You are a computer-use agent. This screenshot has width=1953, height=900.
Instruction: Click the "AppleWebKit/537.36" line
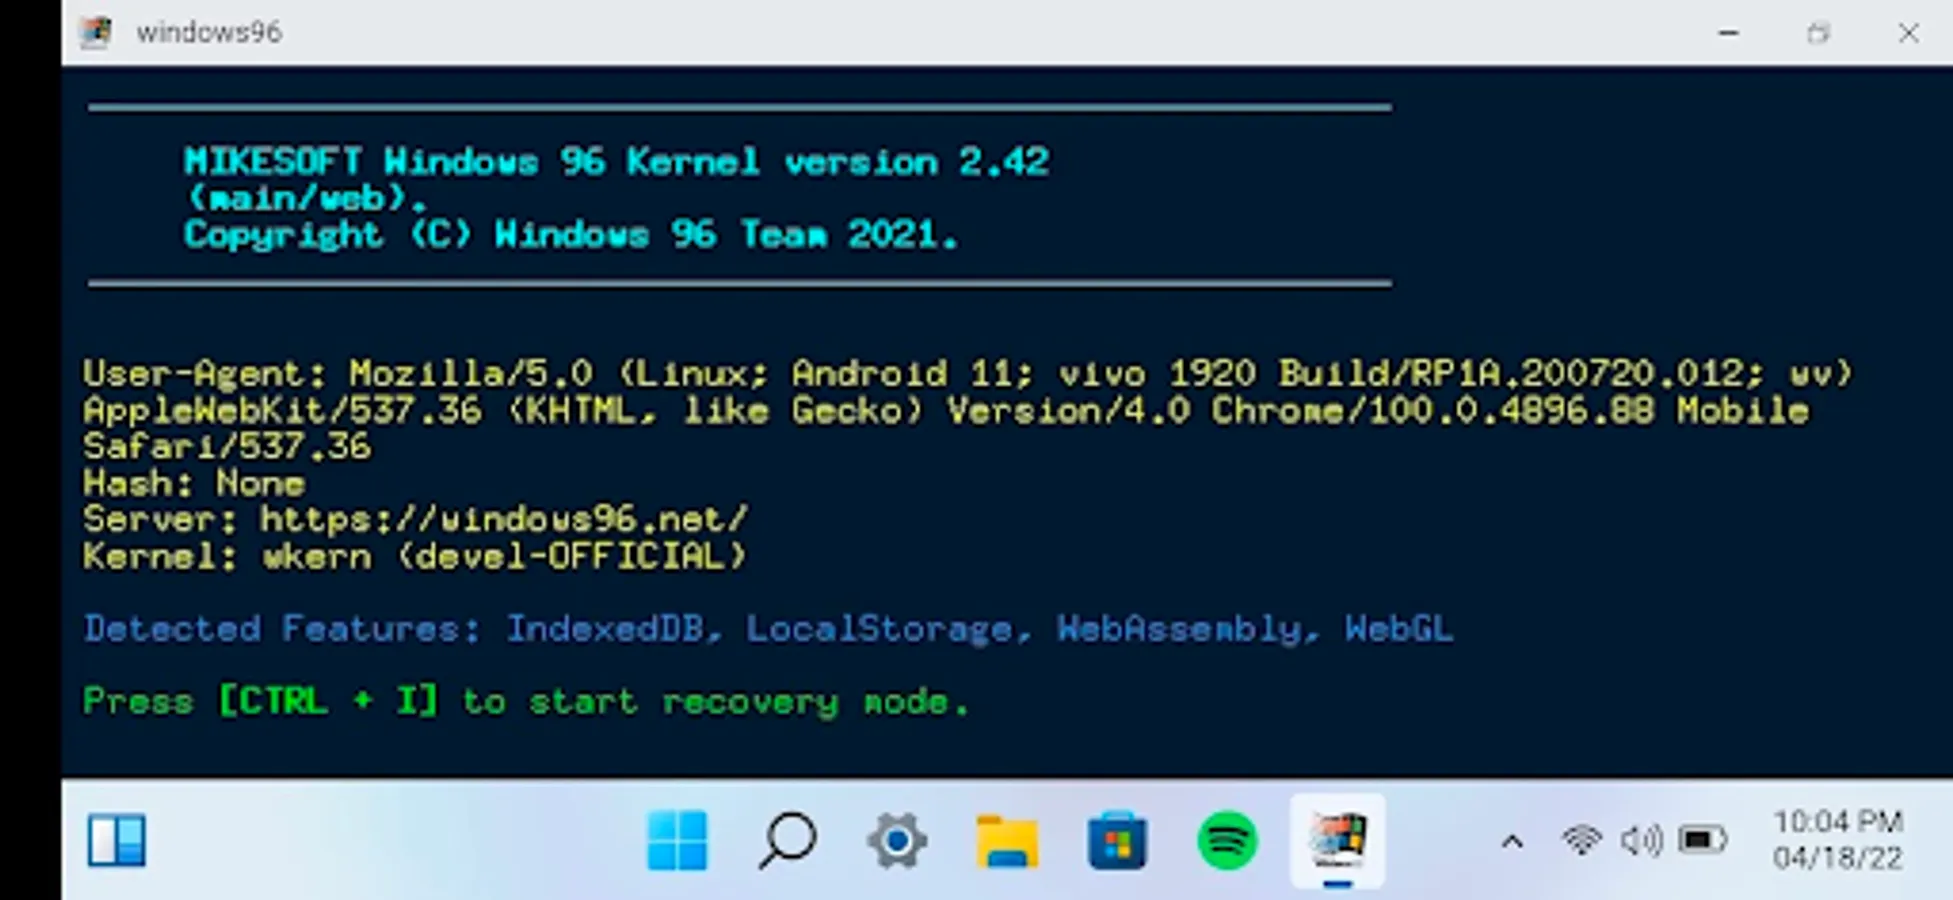tap(946, 410)
